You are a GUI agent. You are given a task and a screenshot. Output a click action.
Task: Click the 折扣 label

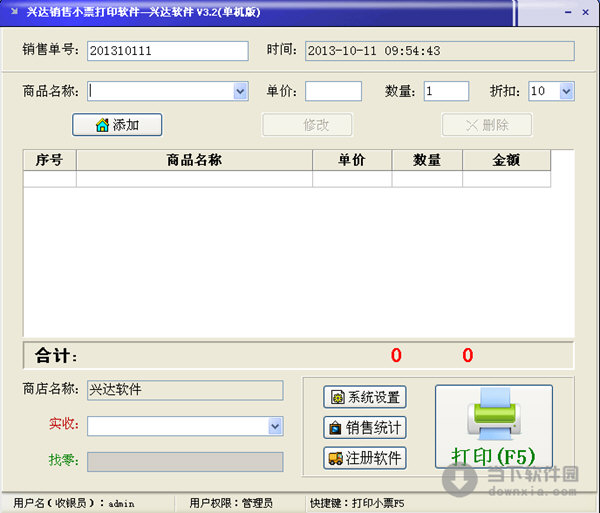point(505,91)
